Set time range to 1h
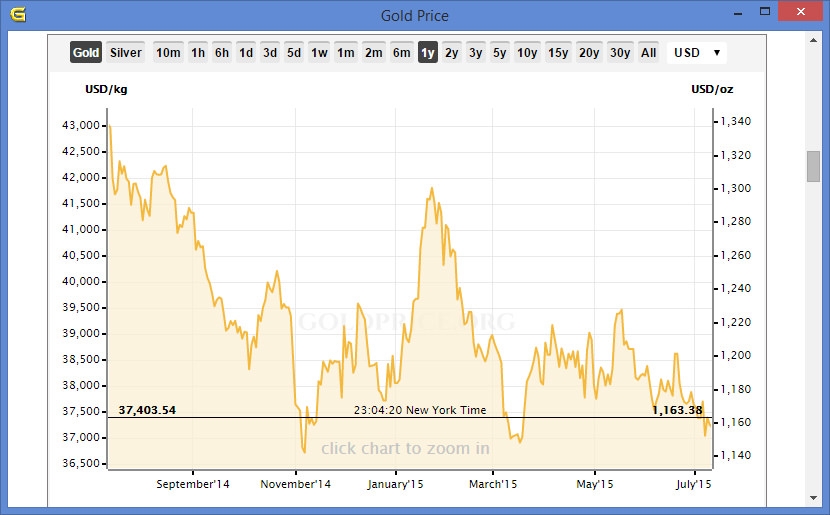830x515 pixels. 198,52
